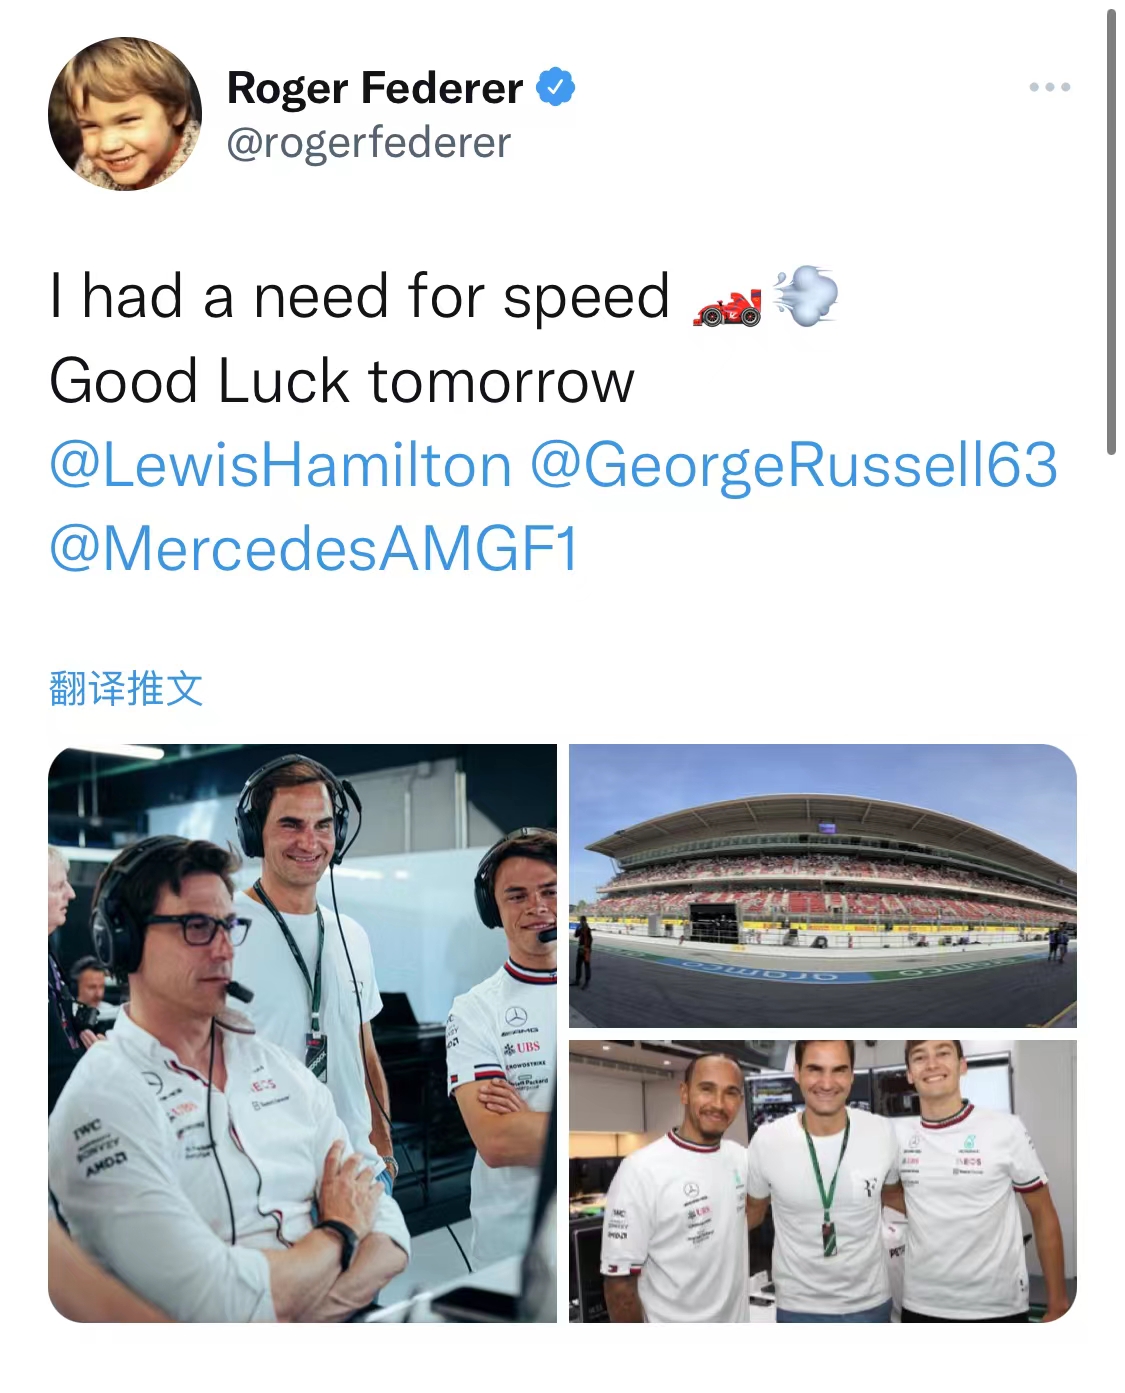Open the three-person group photo
Screen dimensions: 1125x1393
point(822,1181)
